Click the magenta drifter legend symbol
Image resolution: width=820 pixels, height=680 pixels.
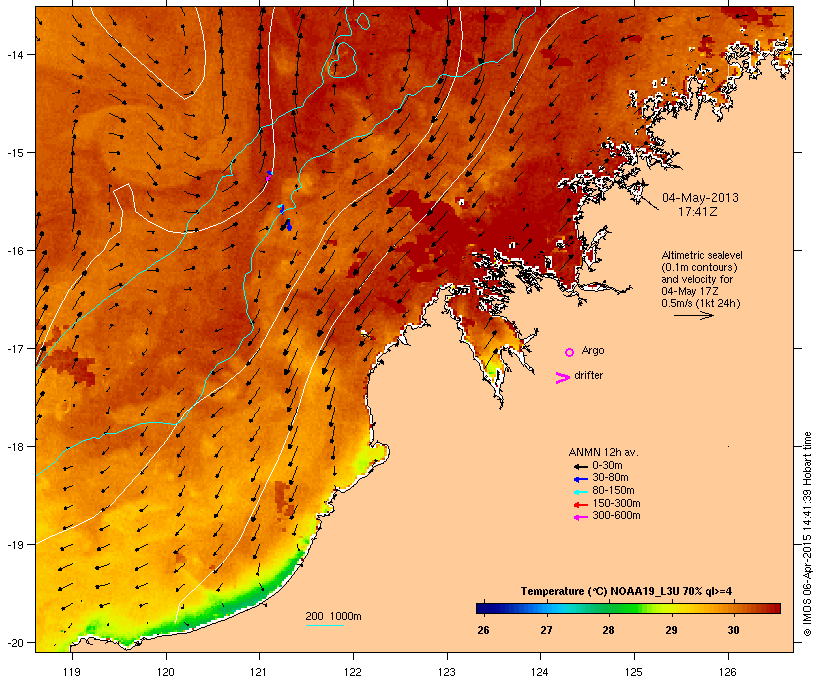562,378
